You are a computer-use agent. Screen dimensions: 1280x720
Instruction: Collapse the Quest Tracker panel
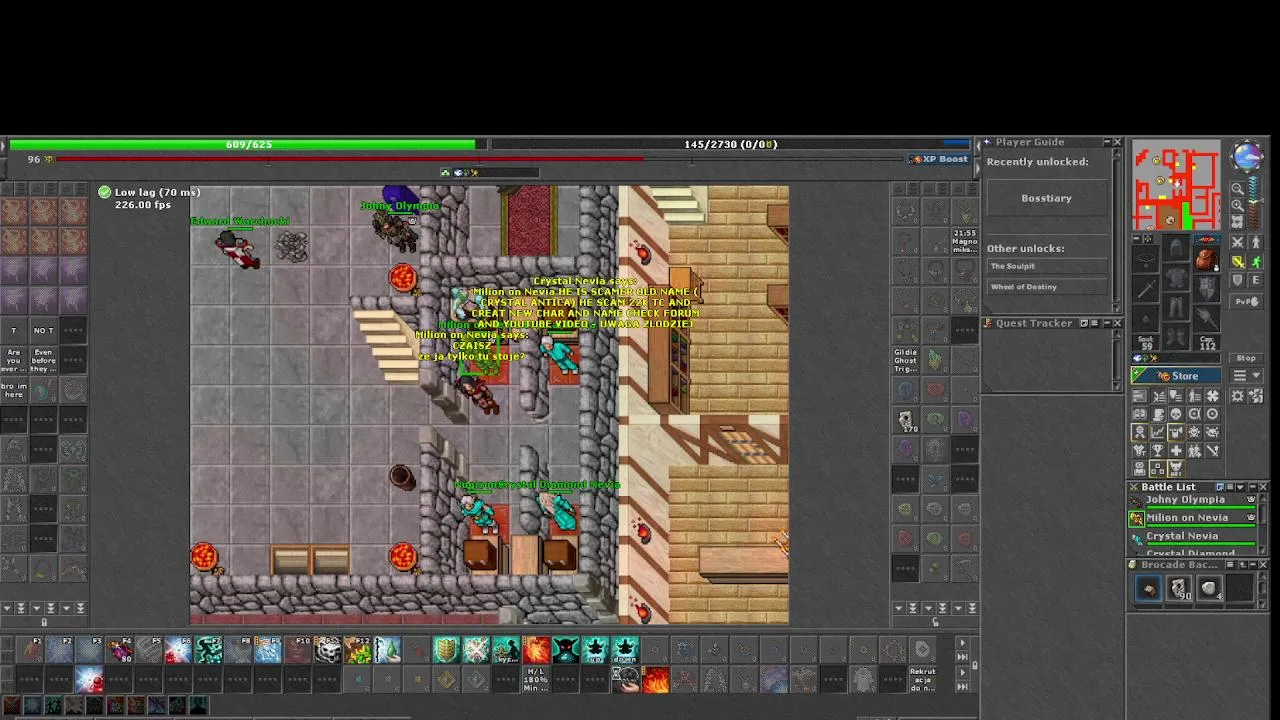point(1107,323)
